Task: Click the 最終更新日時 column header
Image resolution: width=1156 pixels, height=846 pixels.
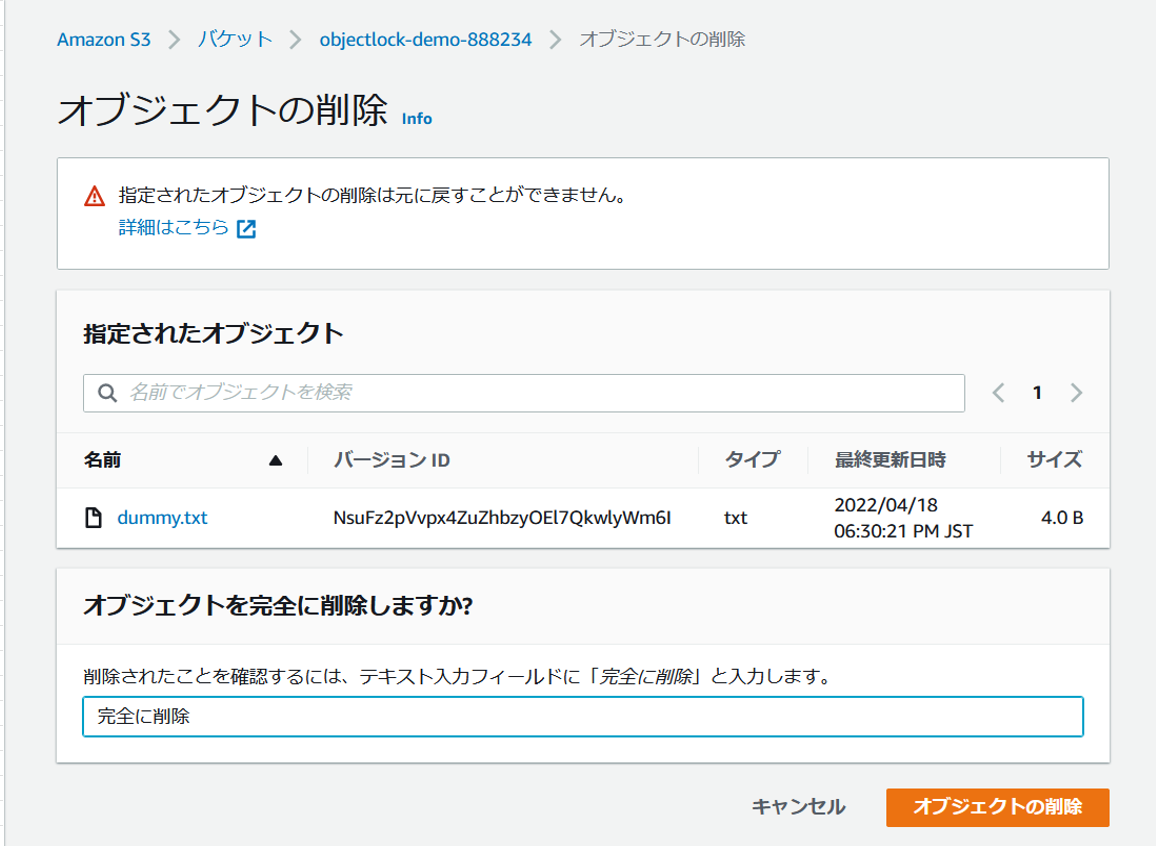Action: coord(890,460)
